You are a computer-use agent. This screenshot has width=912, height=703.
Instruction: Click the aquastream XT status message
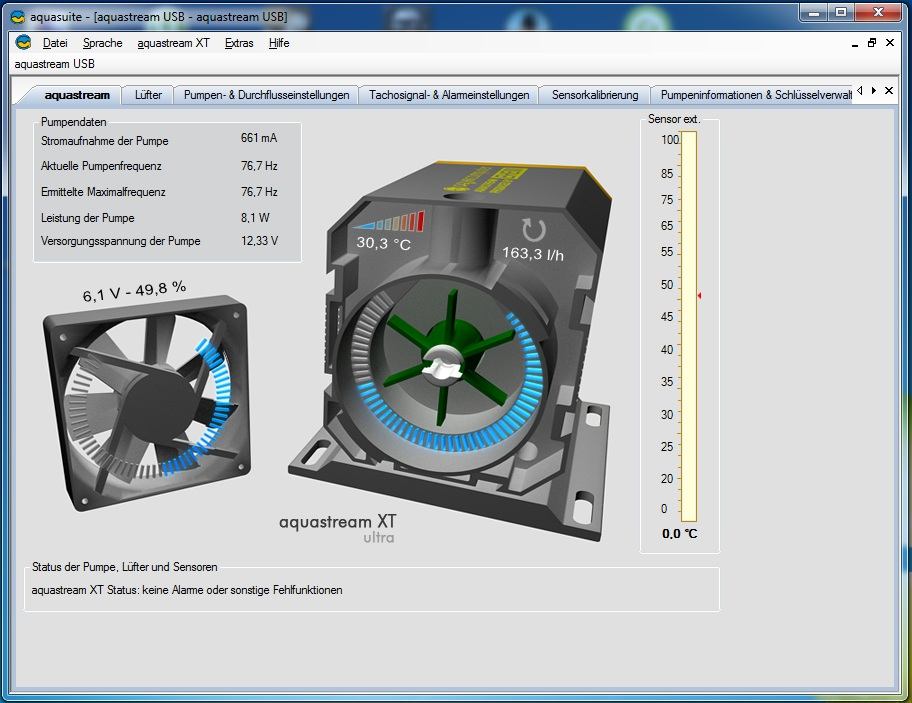click(x=187, y=590)
